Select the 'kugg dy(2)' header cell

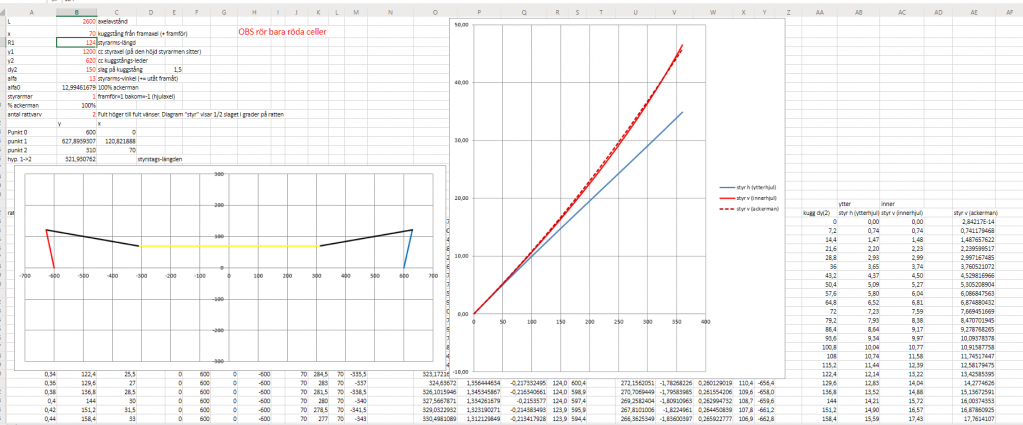click(x=819, y=213)
